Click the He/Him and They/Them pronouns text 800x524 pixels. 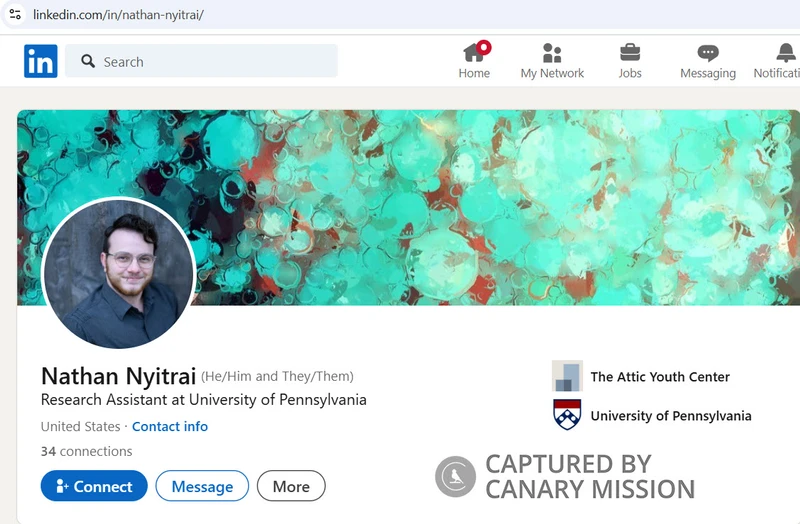[x=277, y=377]
